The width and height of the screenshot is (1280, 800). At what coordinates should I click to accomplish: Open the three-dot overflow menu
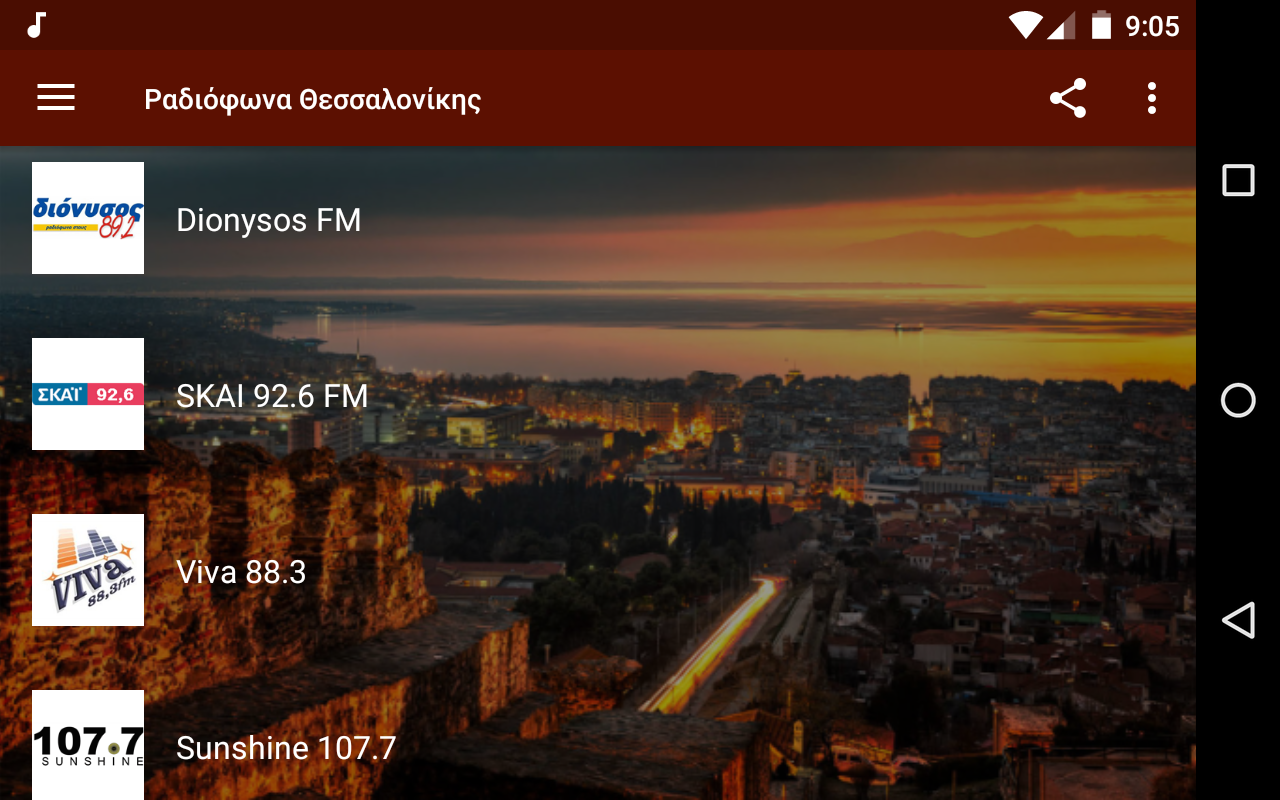click(x=1152, y=98)
